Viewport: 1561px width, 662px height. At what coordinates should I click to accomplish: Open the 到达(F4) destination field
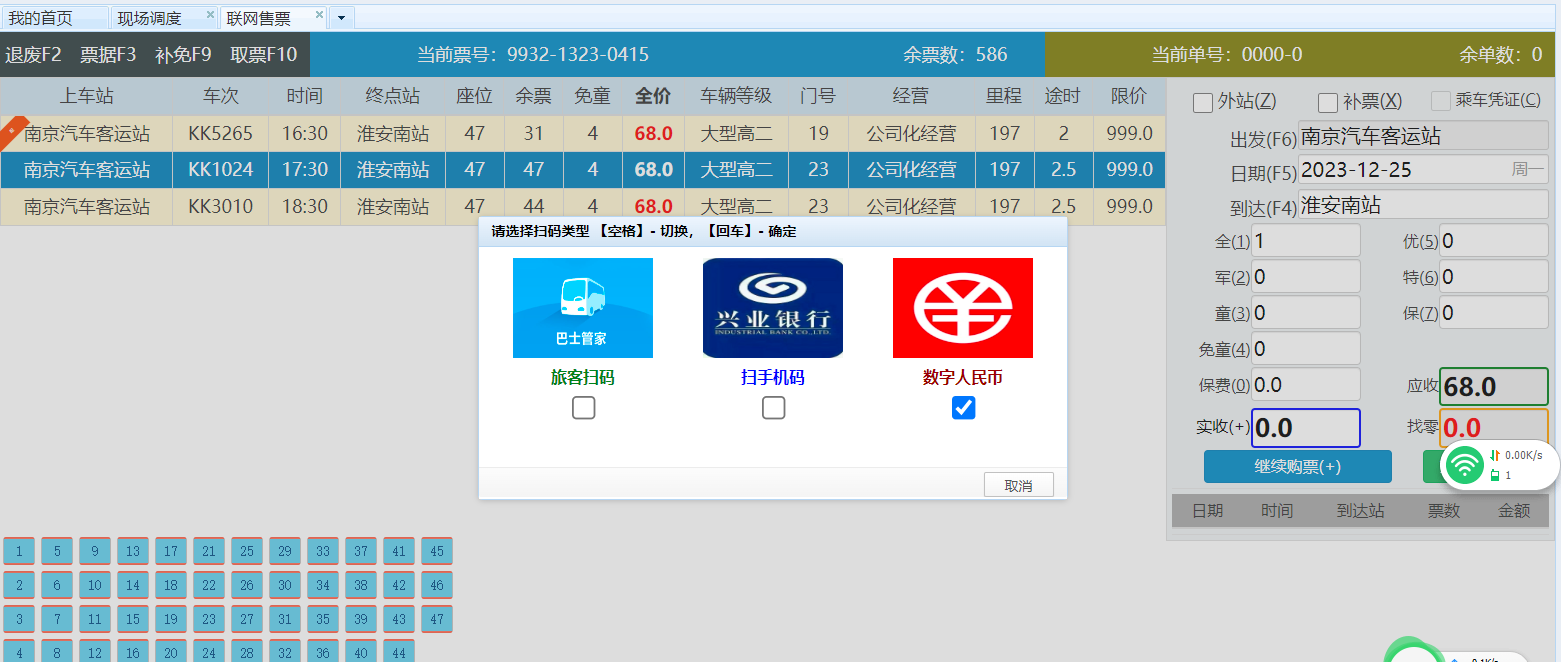pos(1422,205)
